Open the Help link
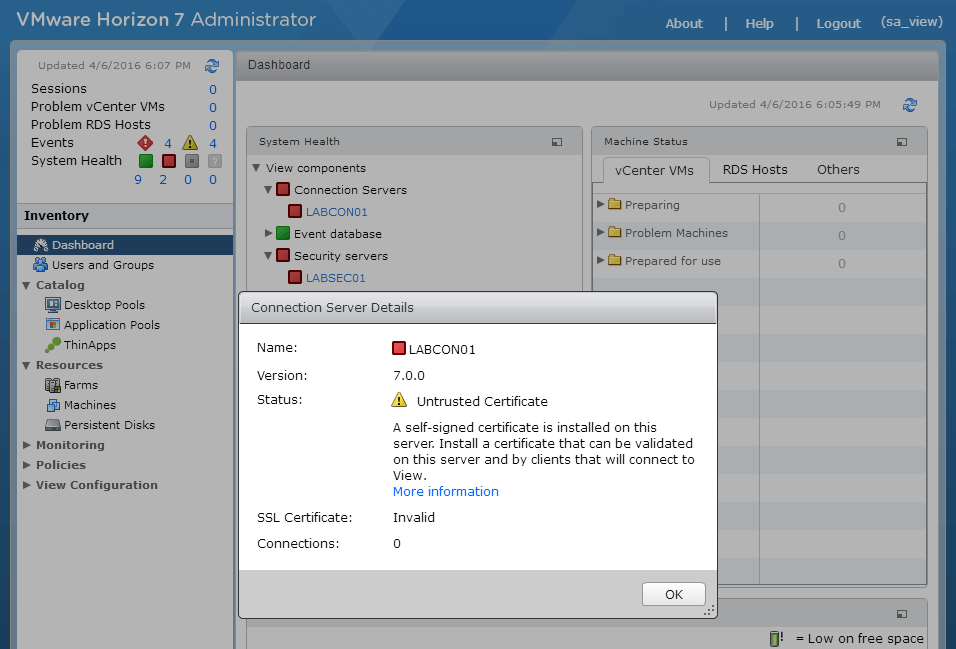Image resolution: width=956 pixels, height=649 pixels. click(x=759, y=23)
